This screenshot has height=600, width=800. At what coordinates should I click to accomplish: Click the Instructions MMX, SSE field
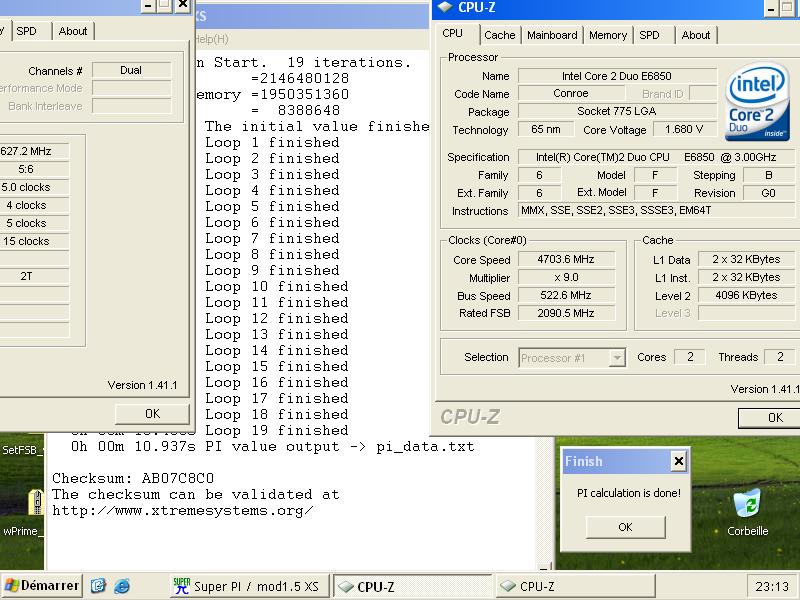pos(657,210)
